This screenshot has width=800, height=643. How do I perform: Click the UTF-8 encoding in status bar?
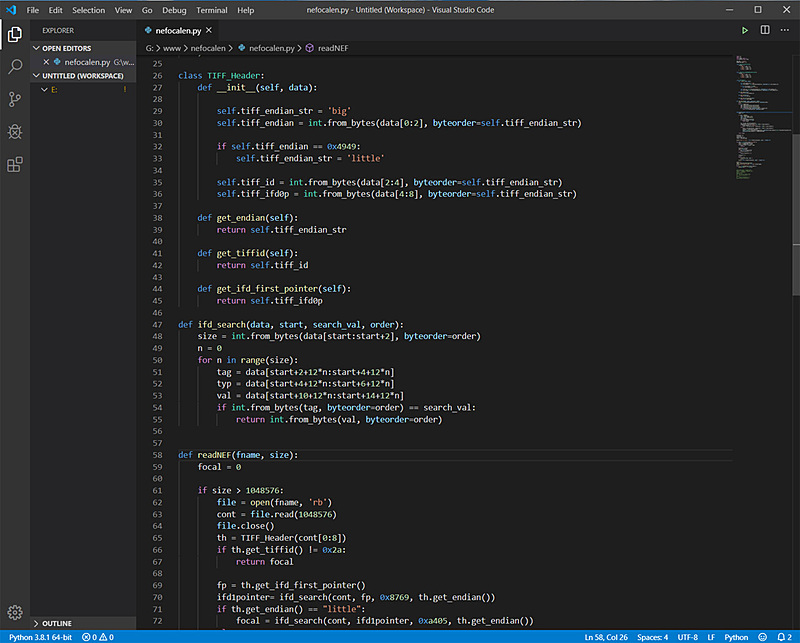point(688,637)
